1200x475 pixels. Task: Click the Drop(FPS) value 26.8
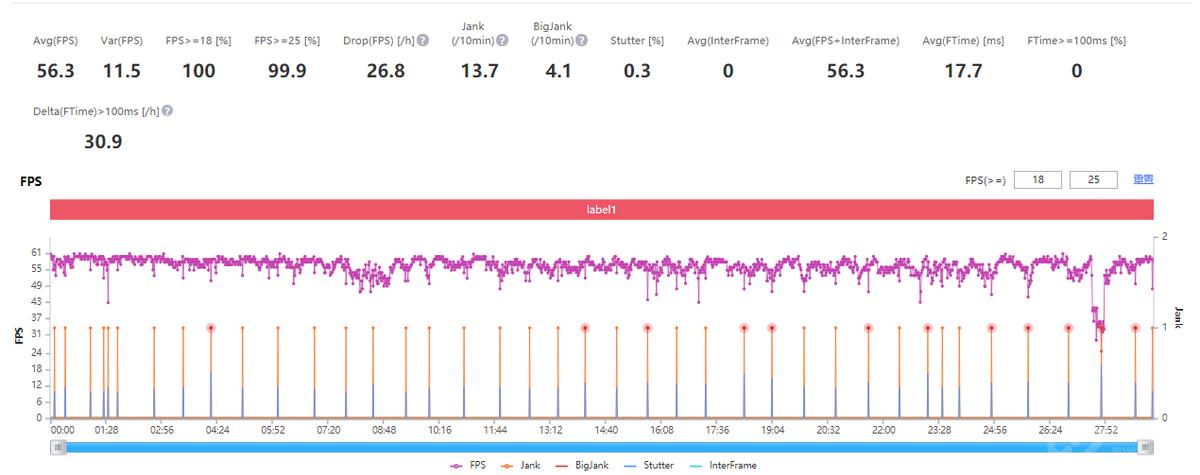pos(386,71)
